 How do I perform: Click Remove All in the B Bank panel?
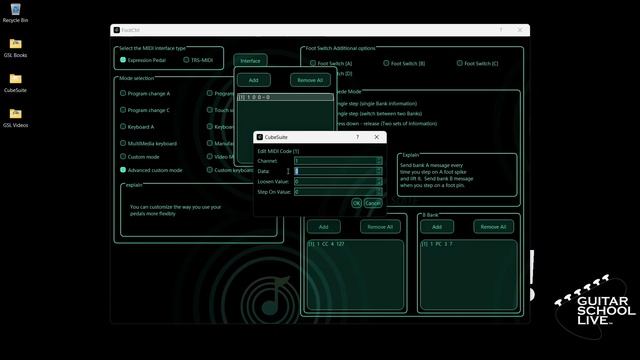point(493,227)
